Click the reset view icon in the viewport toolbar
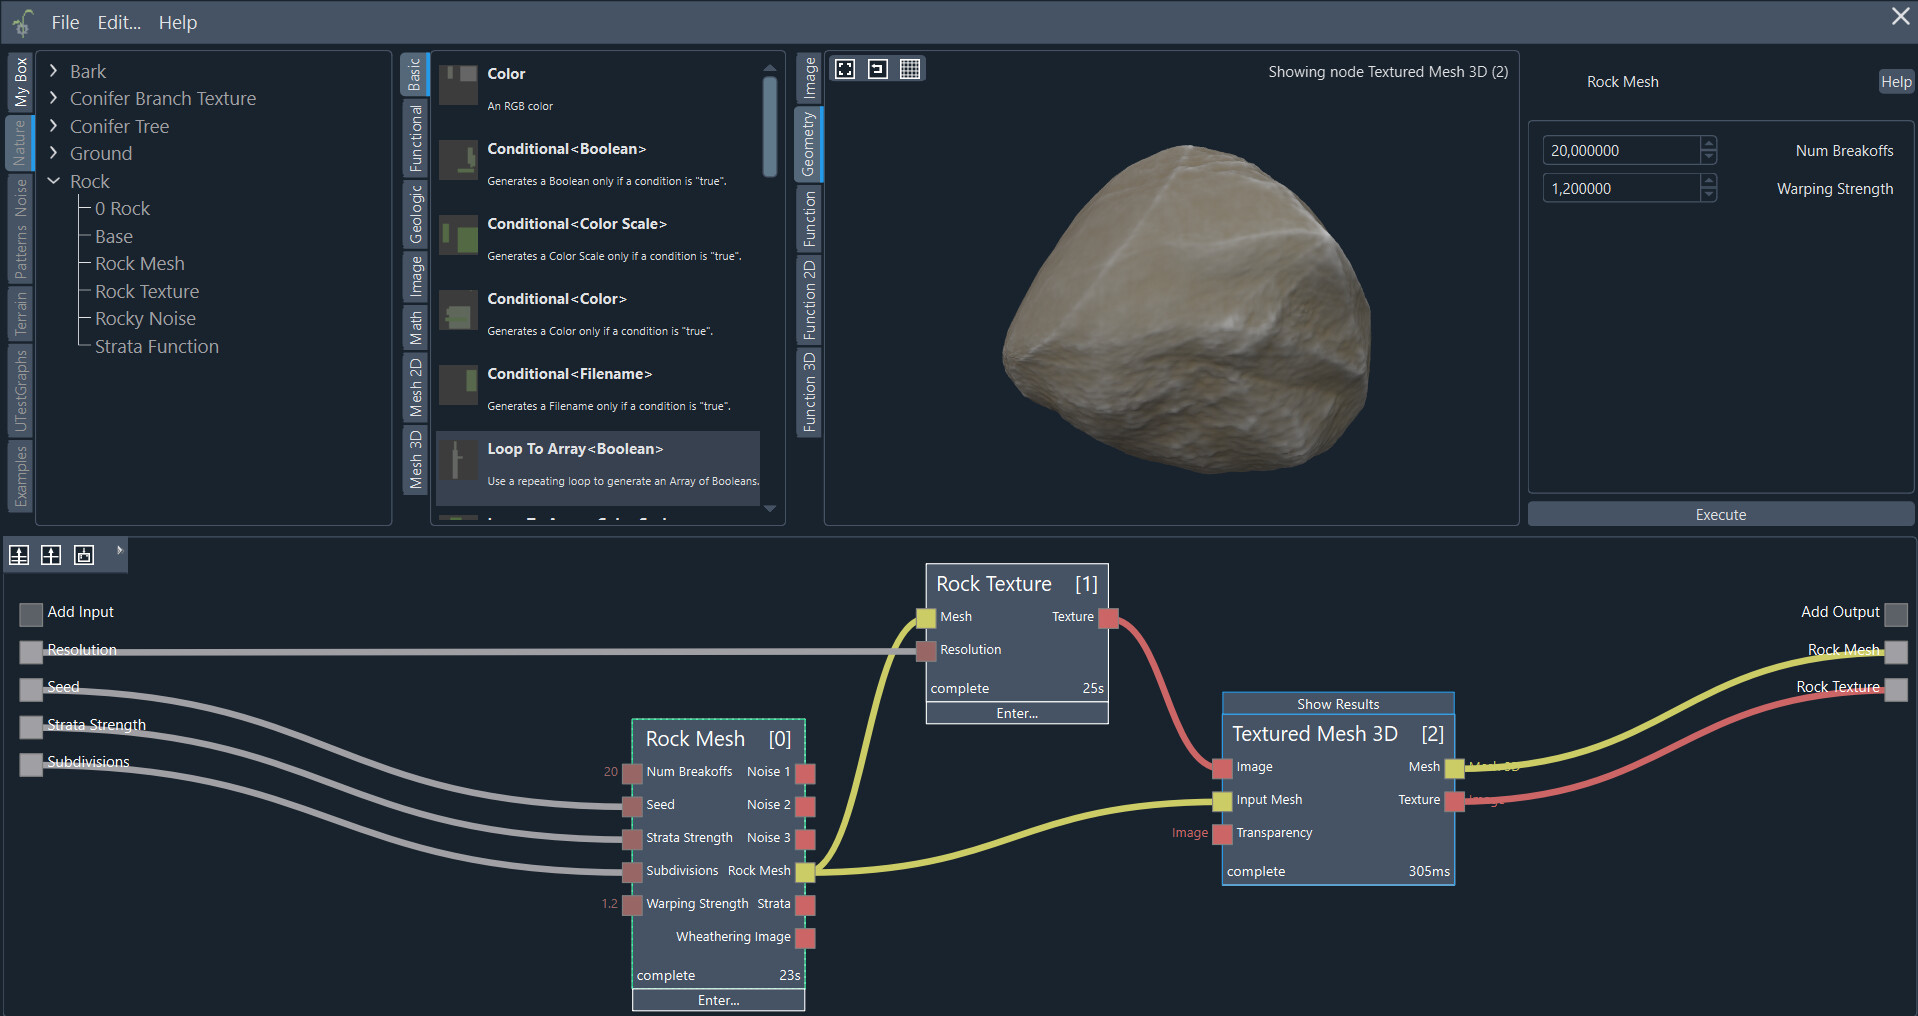Image resolution: width=1918 pixels, height=1016 pixels. click(x=877, y=68)
